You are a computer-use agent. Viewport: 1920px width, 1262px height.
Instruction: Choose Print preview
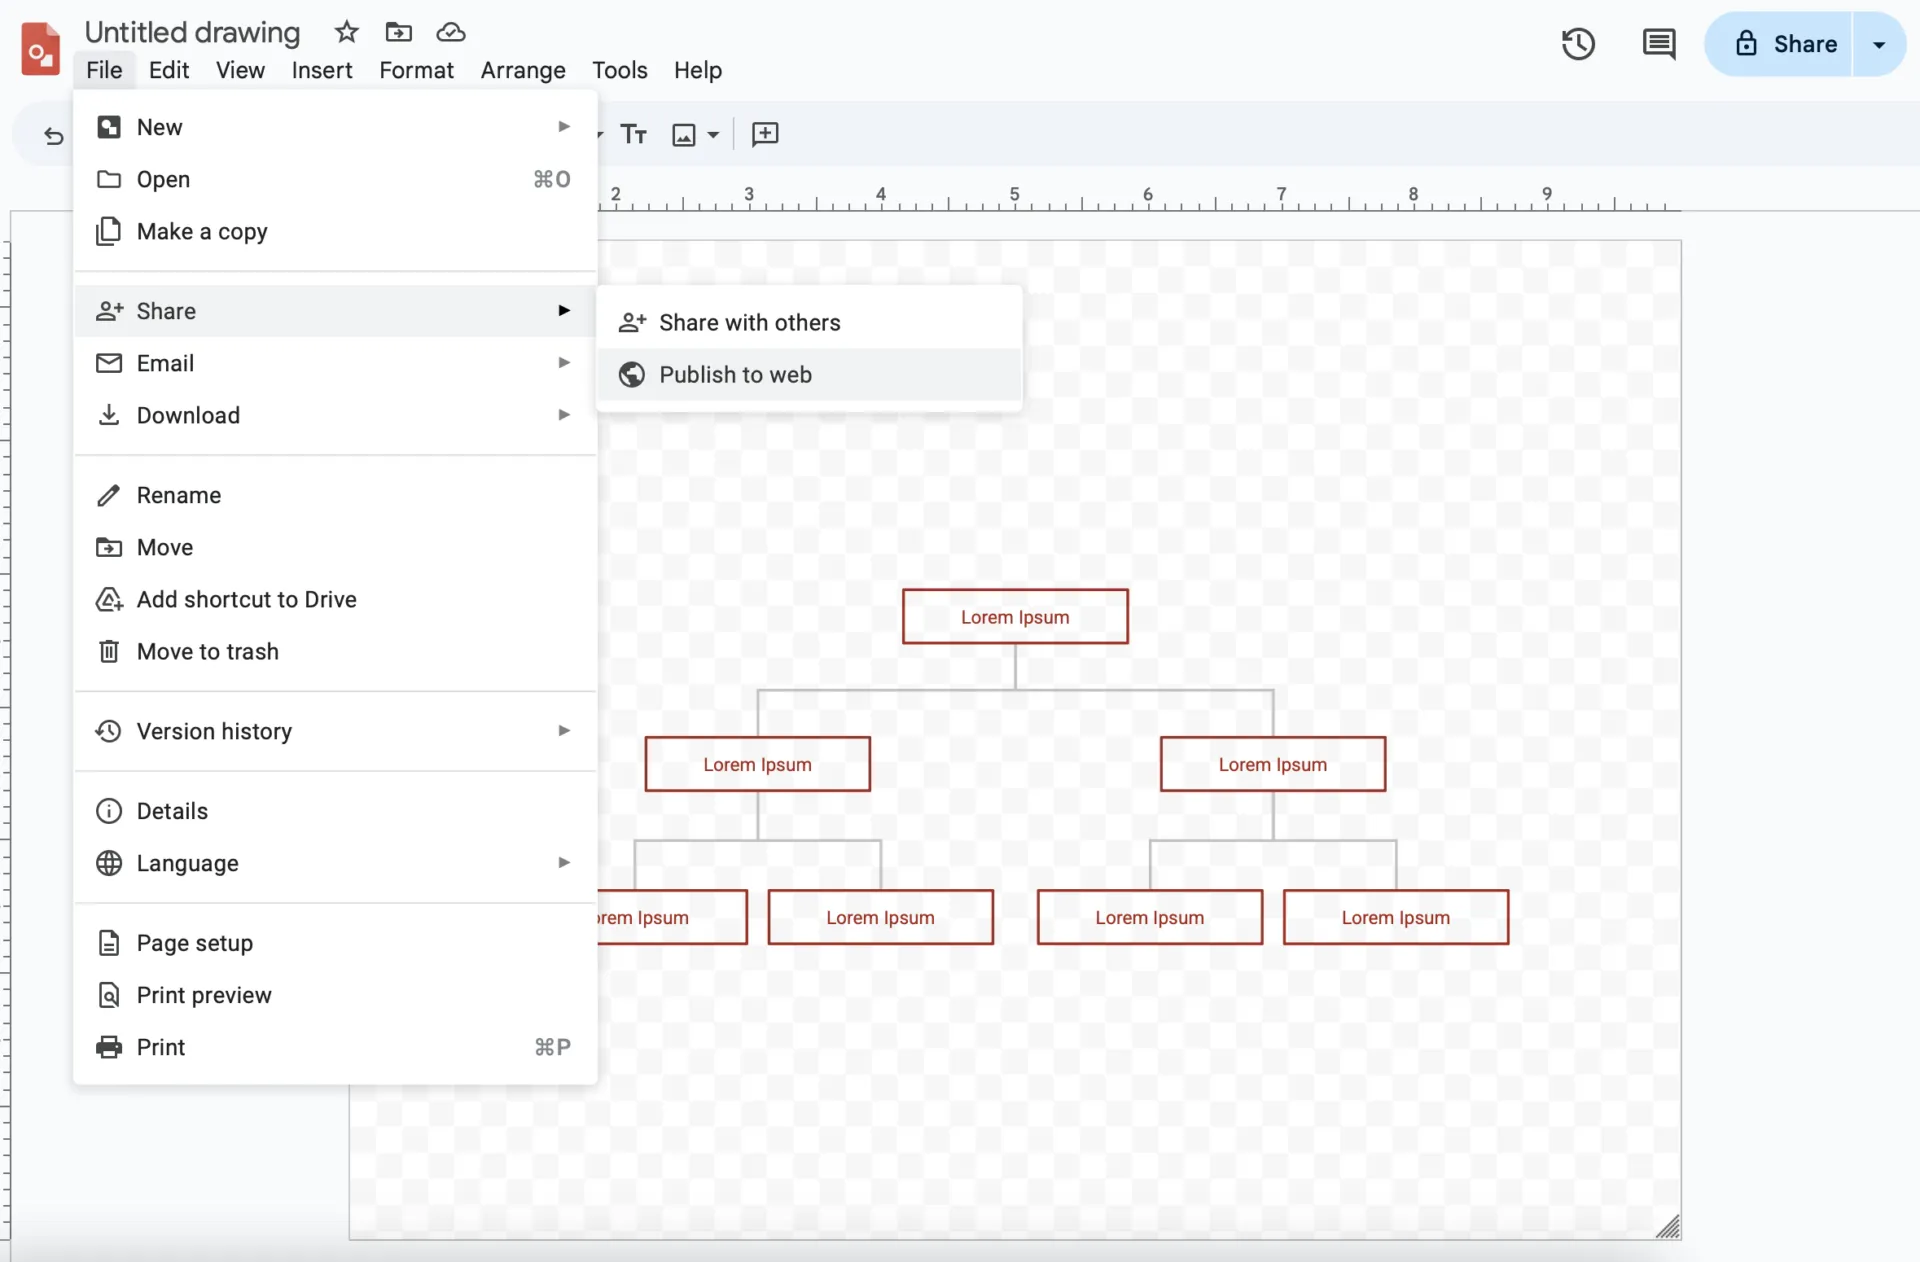point(335,995)
